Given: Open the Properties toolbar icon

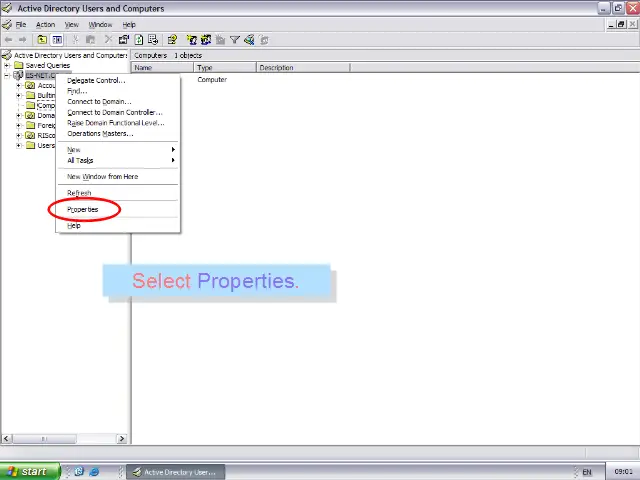Looking at the screenshot, I should point(124,40).
